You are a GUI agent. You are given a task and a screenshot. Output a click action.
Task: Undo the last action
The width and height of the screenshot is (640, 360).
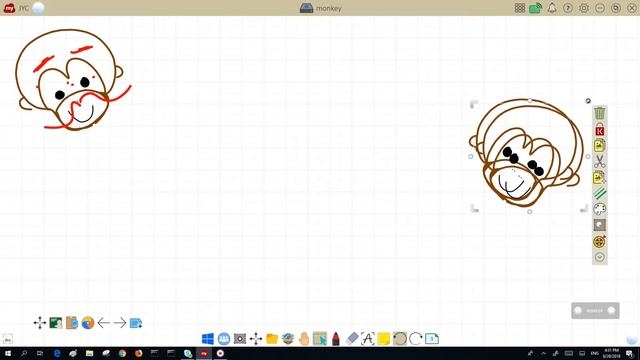[x=400, y=339]
